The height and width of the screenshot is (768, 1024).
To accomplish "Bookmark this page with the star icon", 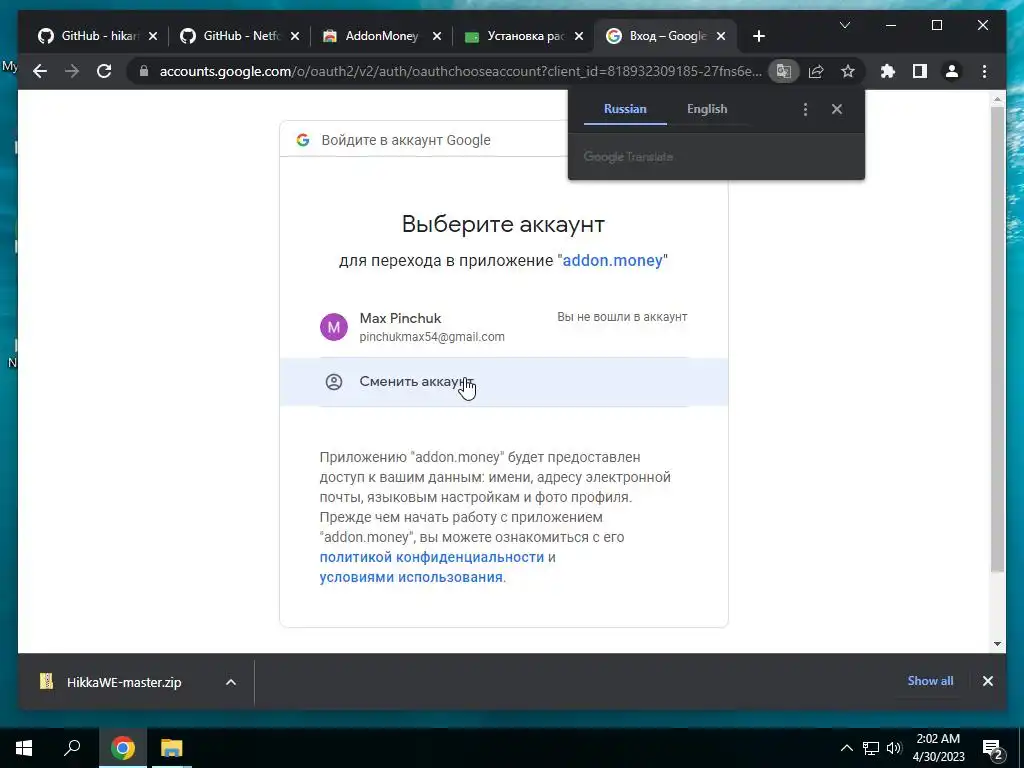I will [848, 71].
